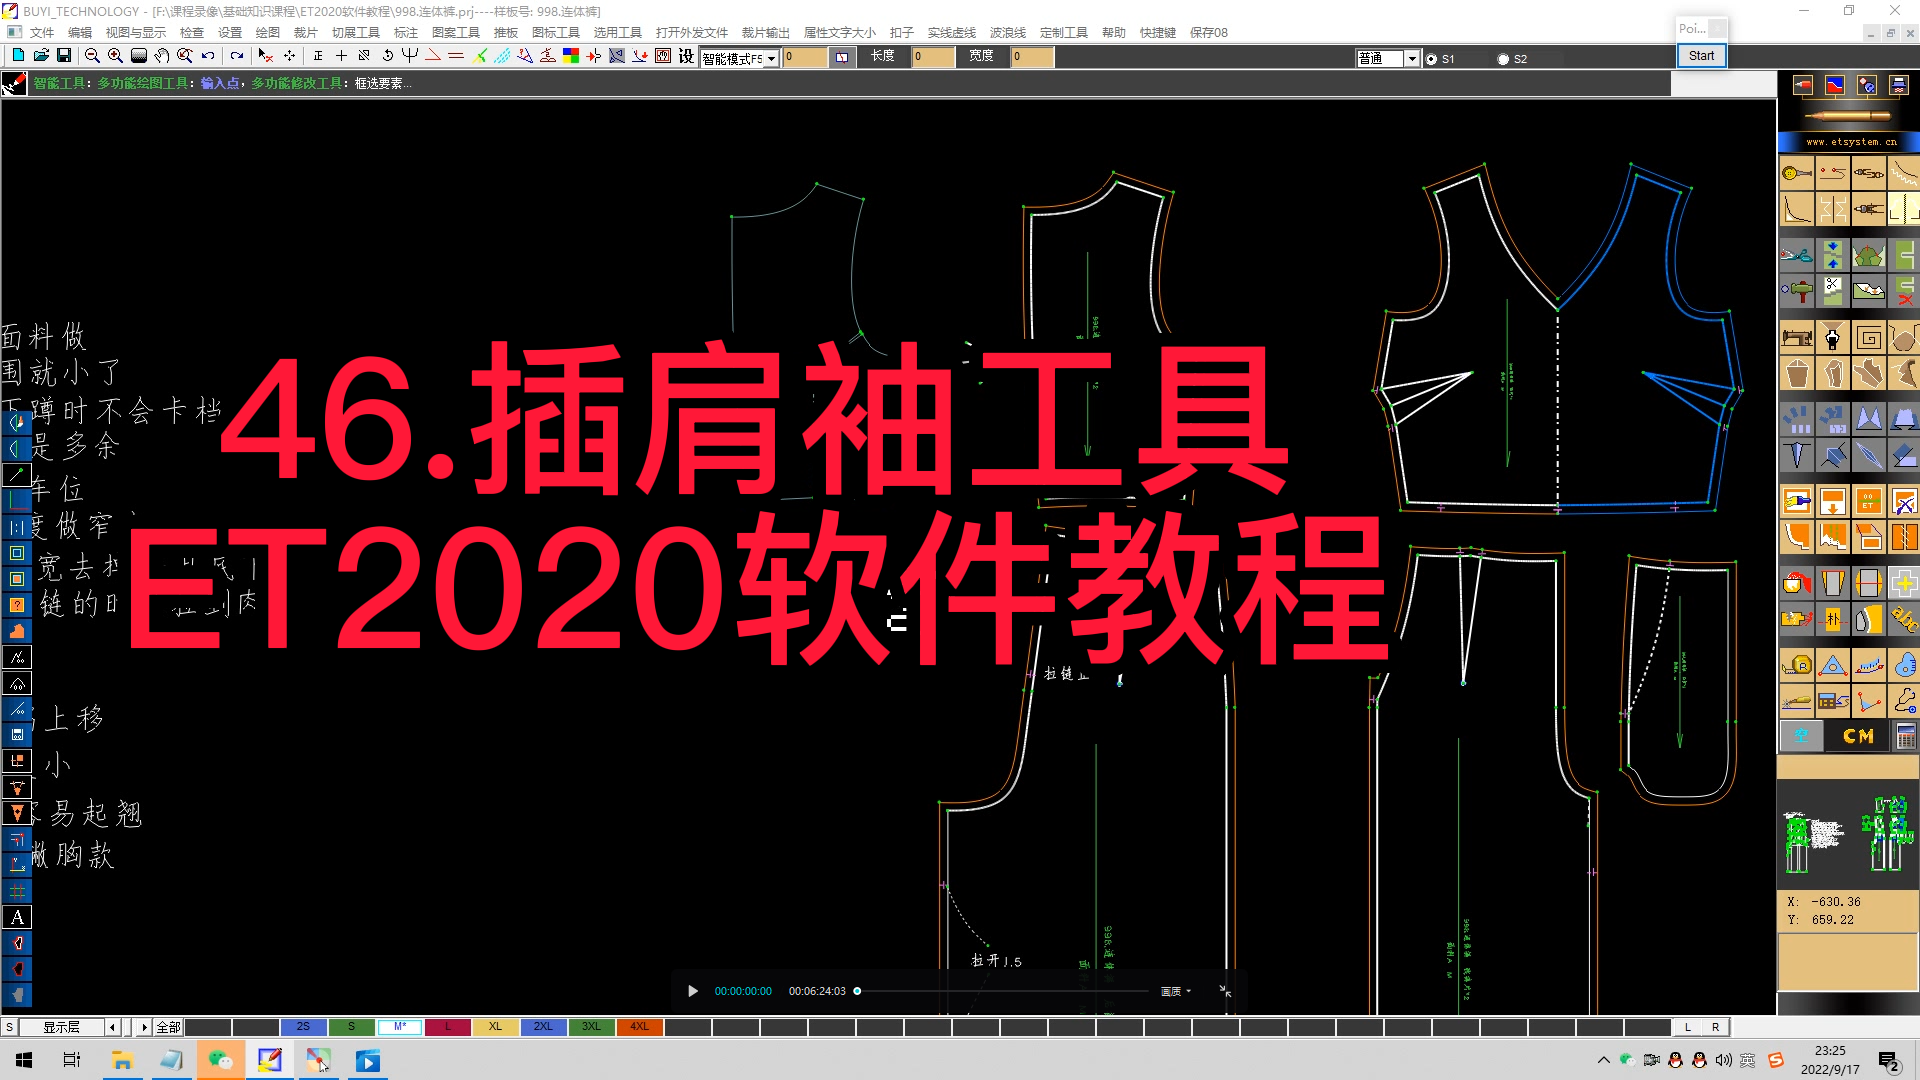Image resolution: width=1920 pixels, height=1080 pixels.
Task: Select the delete-selection arrow tool with red X
Action: tap(265, 56)
